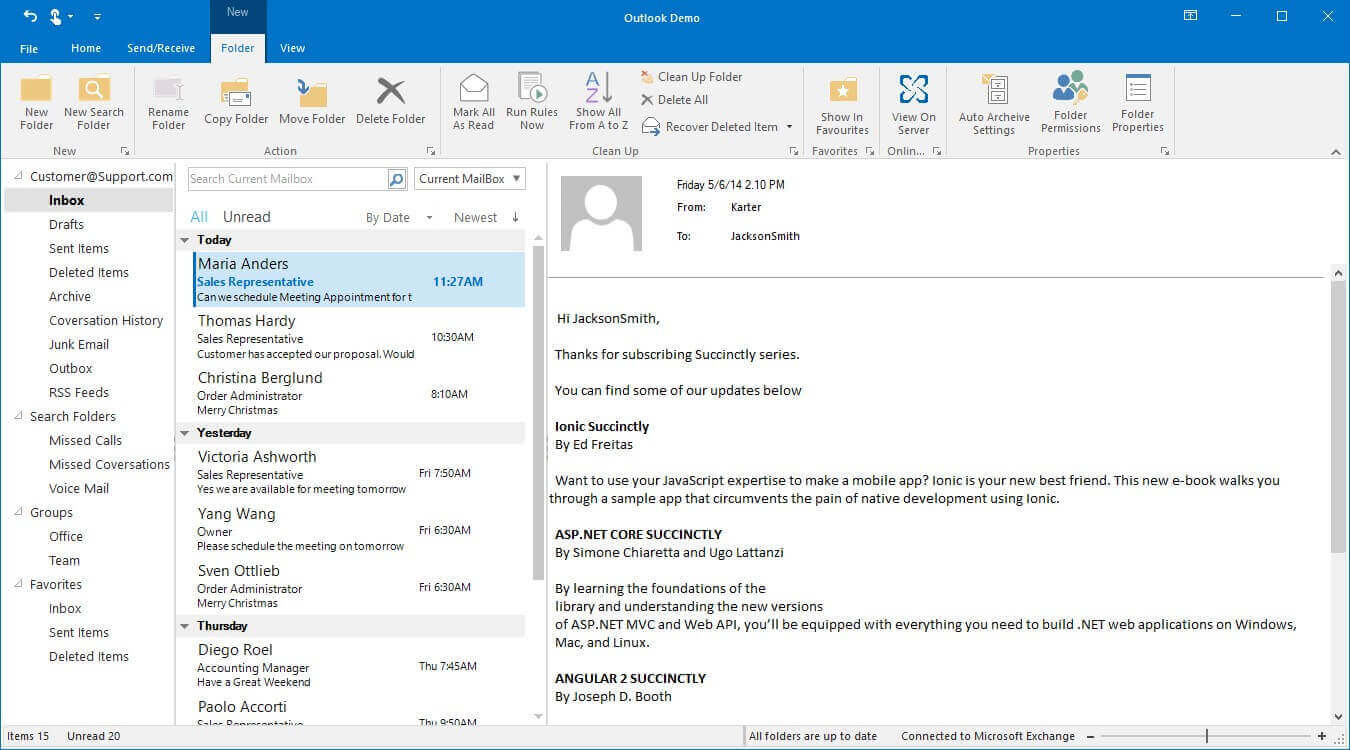Click the Show In Favourites icon
This screenshot has width=1350, height=750.
(x=843, y=90)
